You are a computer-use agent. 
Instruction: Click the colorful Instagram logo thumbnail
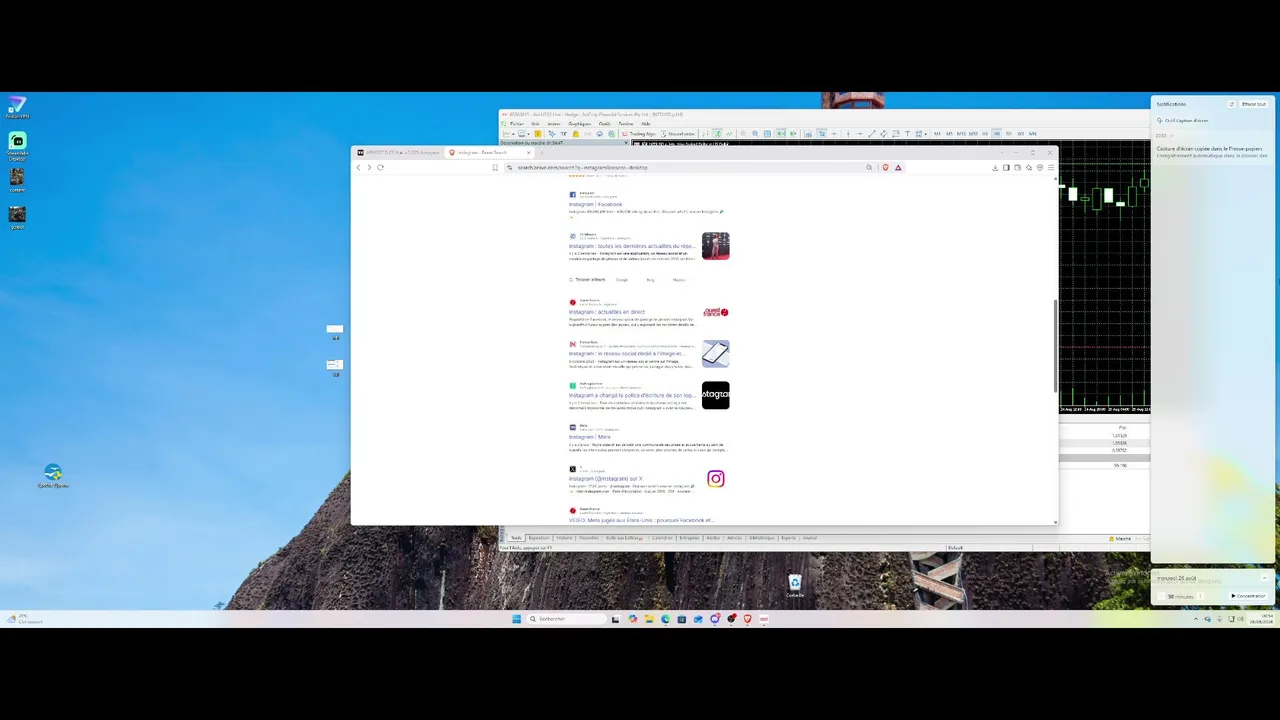pyautogui.click(x=715, y=479)
